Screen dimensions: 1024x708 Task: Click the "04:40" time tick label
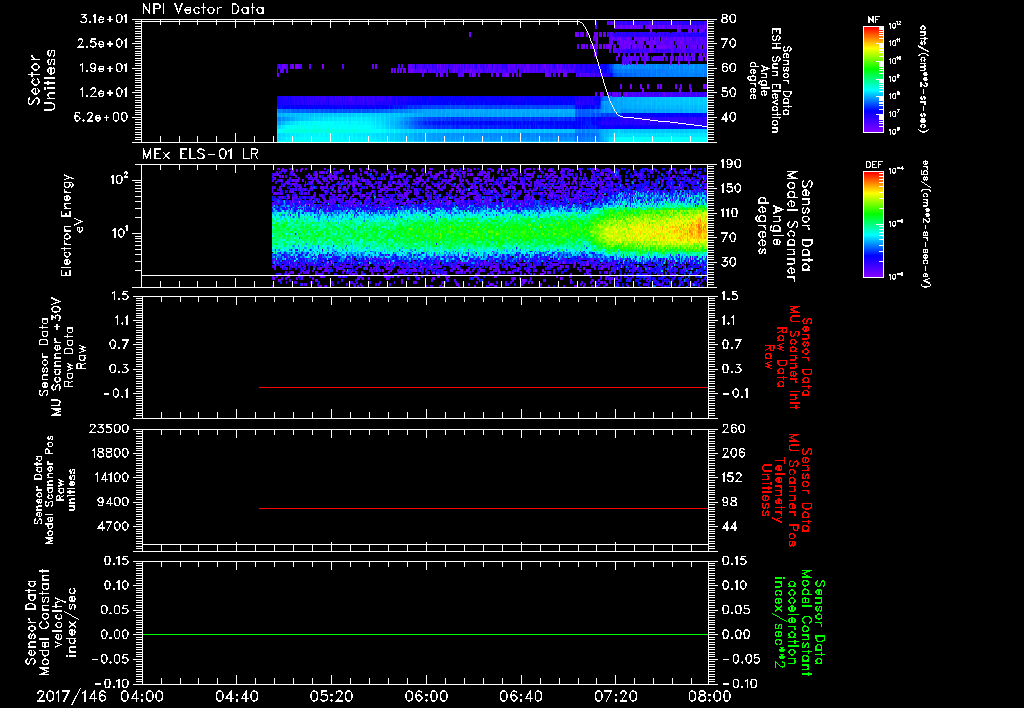tap(236, 696)
